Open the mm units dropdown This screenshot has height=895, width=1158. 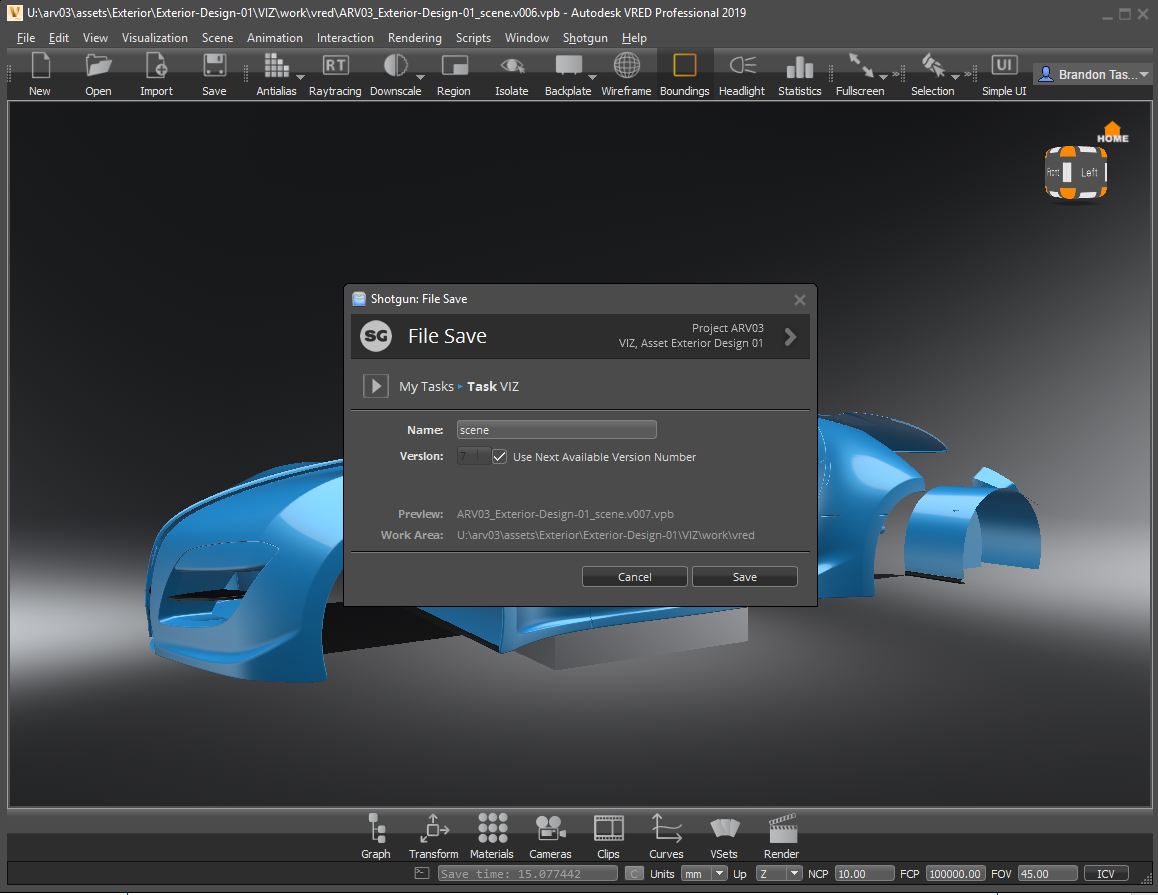[703, 873]
